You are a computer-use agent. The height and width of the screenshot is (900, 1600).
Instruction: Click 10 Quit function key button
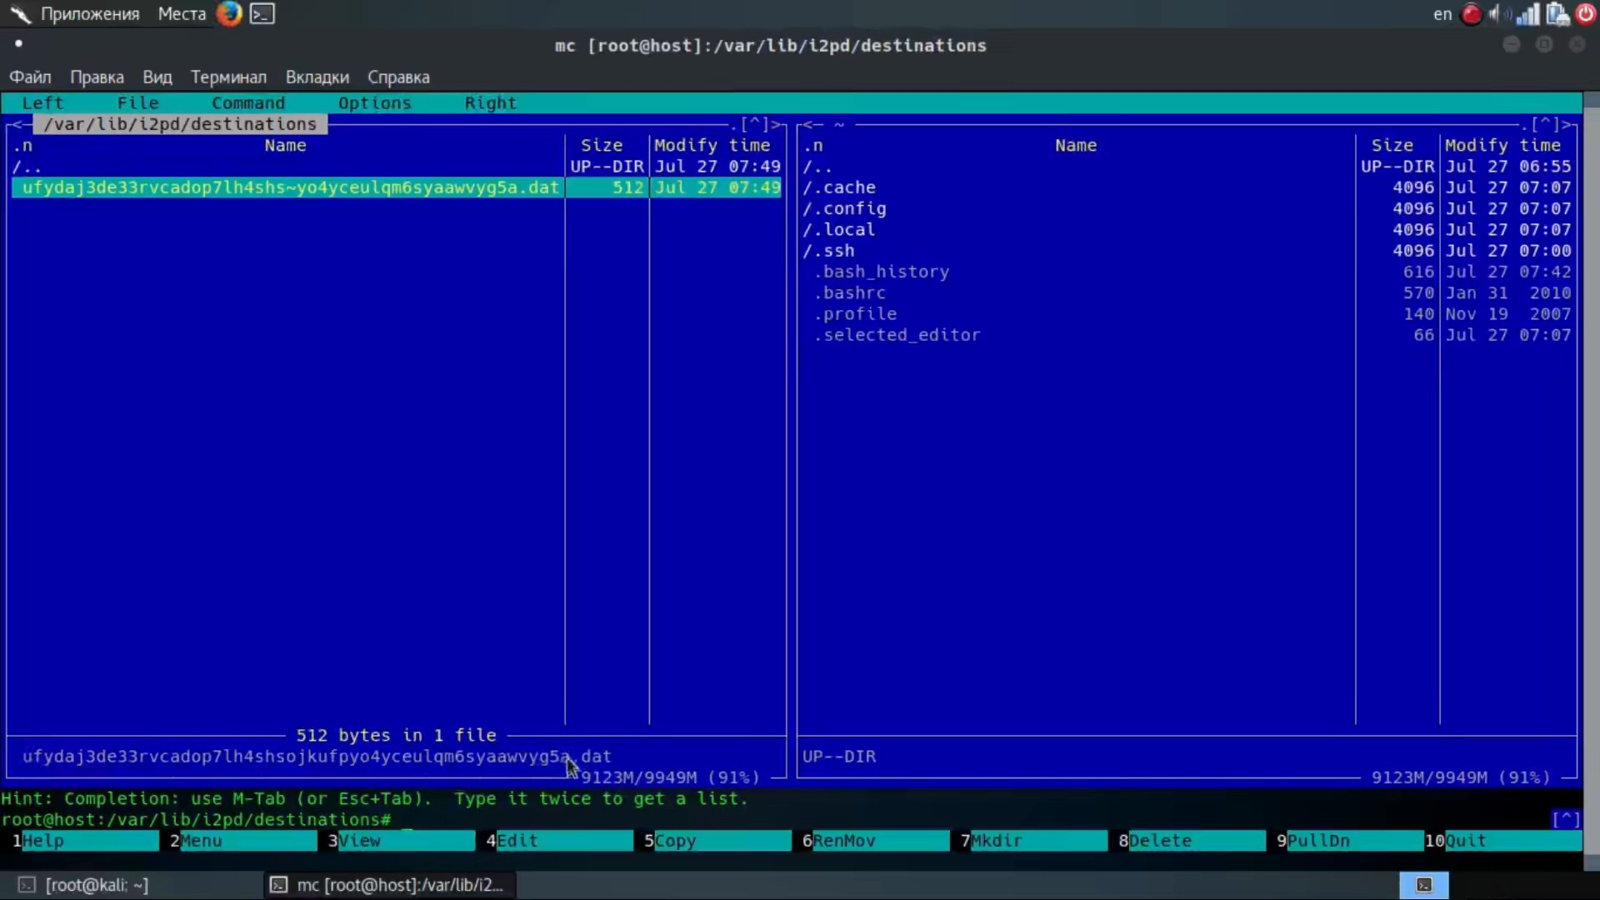click(x=1503, y=840)
